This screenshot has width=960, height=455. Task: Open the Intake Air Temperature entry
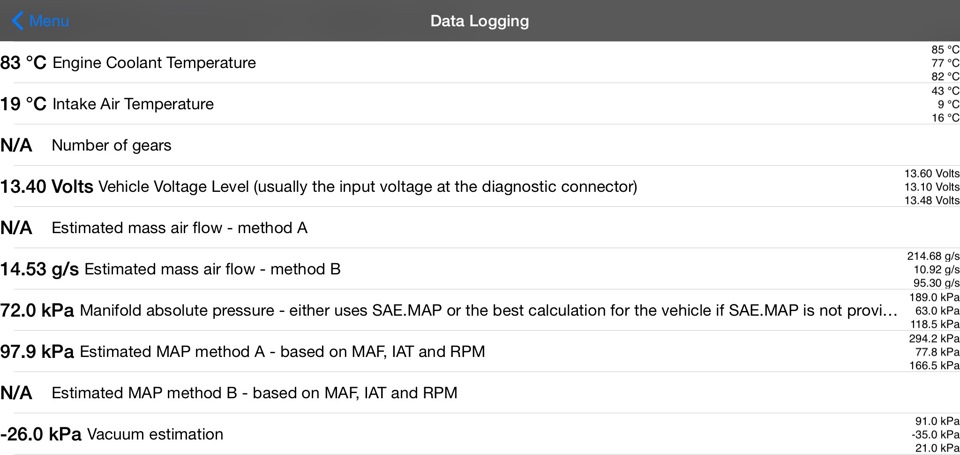pos(133,104)
